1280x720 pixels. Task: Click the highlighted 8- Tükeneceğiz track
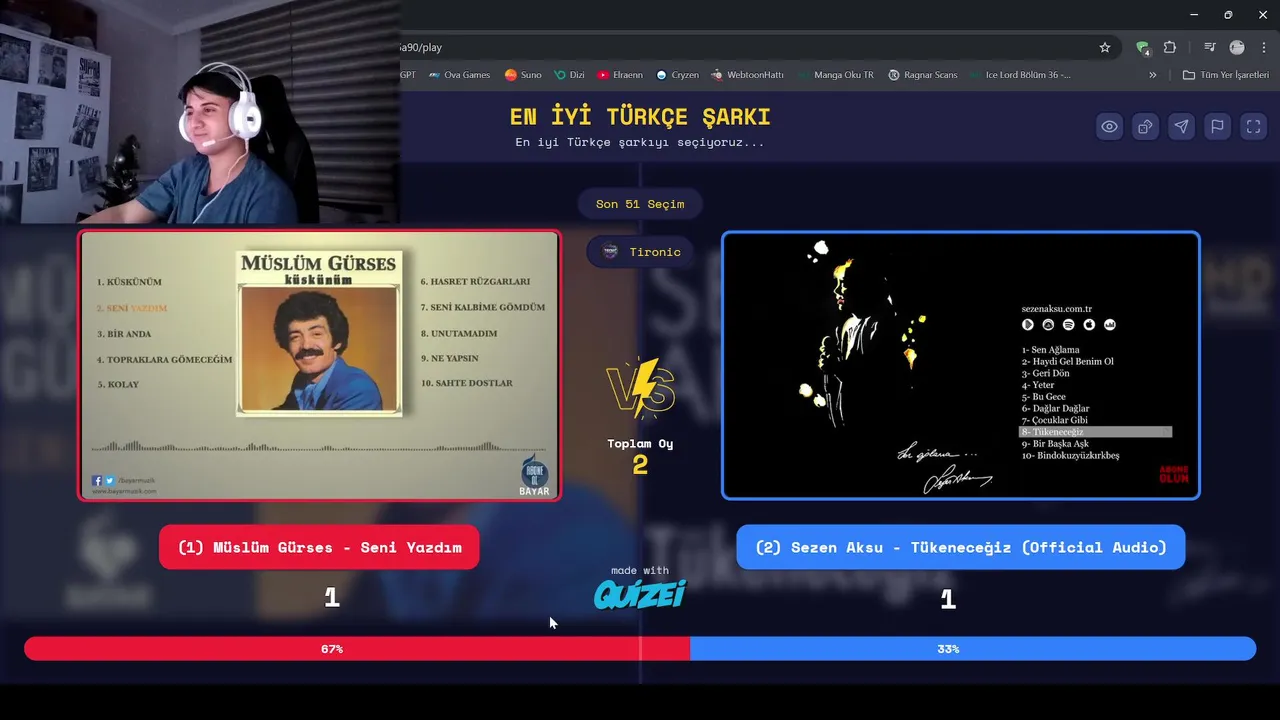(1095, 432)
